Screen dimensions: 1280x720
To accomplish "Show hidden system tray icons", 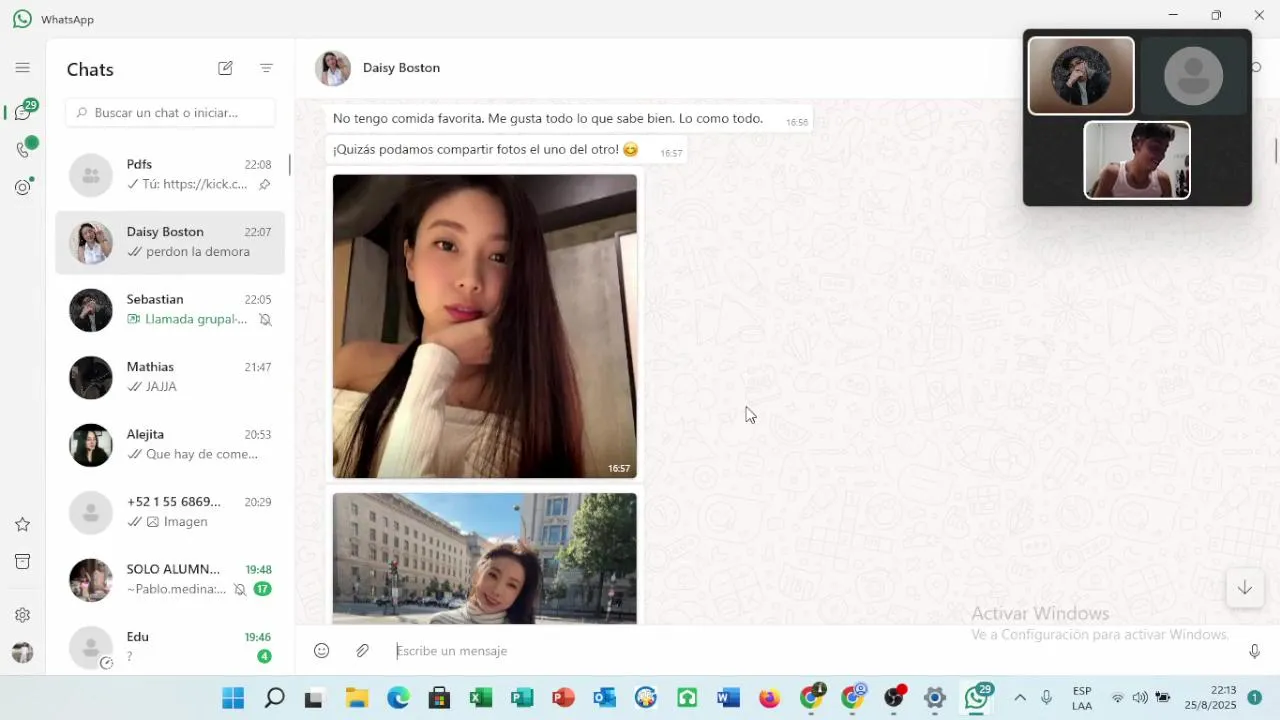I will coord(1020,698).
